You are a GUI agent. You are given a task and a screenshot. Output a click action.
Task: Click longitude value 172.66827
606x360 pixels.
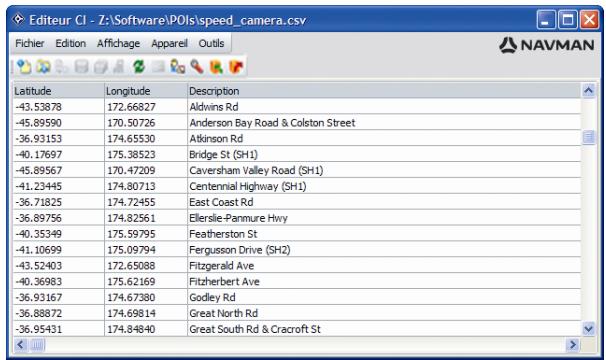[x=131, y=107]
